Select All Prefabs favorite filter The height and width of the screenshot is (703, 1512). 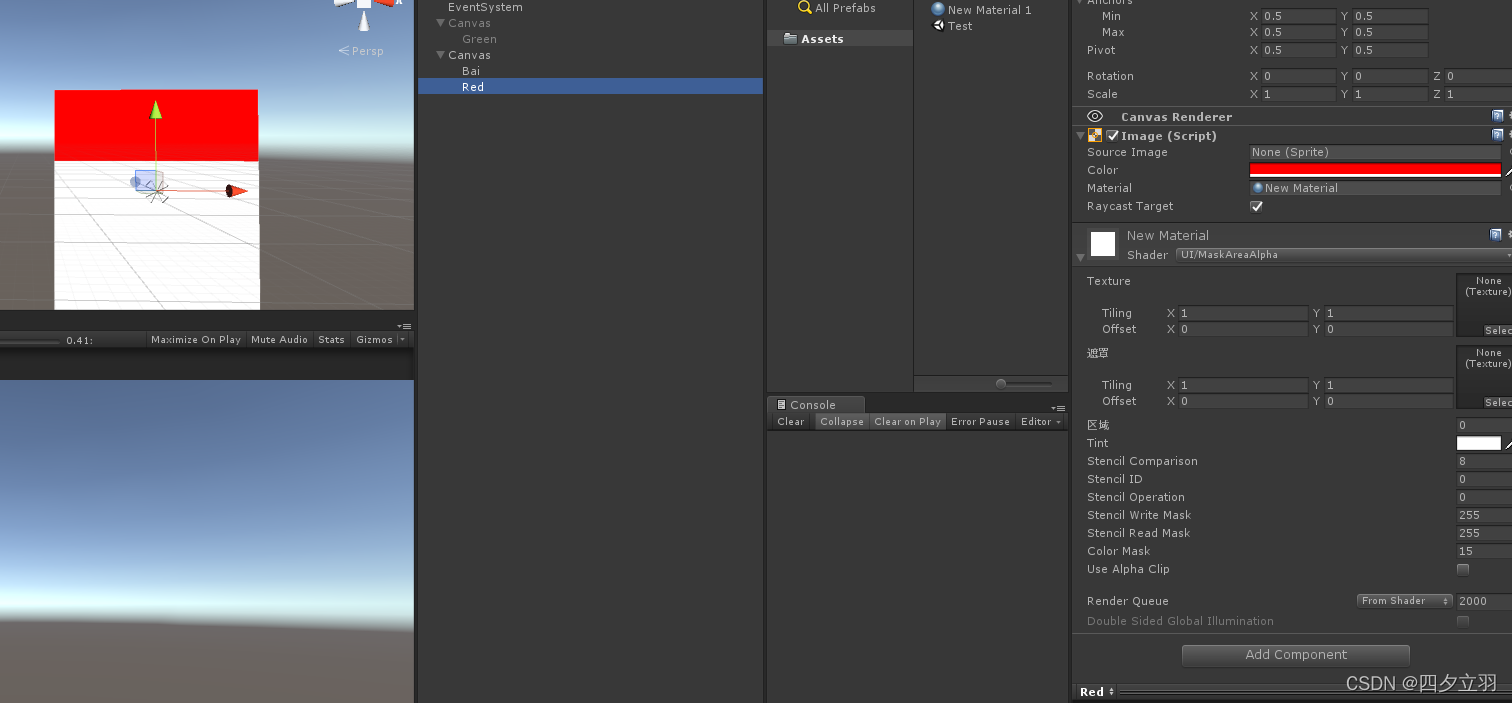tap(845, 8)
